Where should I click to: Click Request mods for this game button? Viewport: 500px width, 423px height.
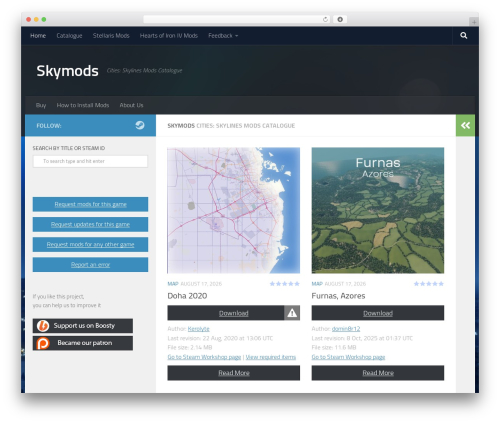coord(90,204)
